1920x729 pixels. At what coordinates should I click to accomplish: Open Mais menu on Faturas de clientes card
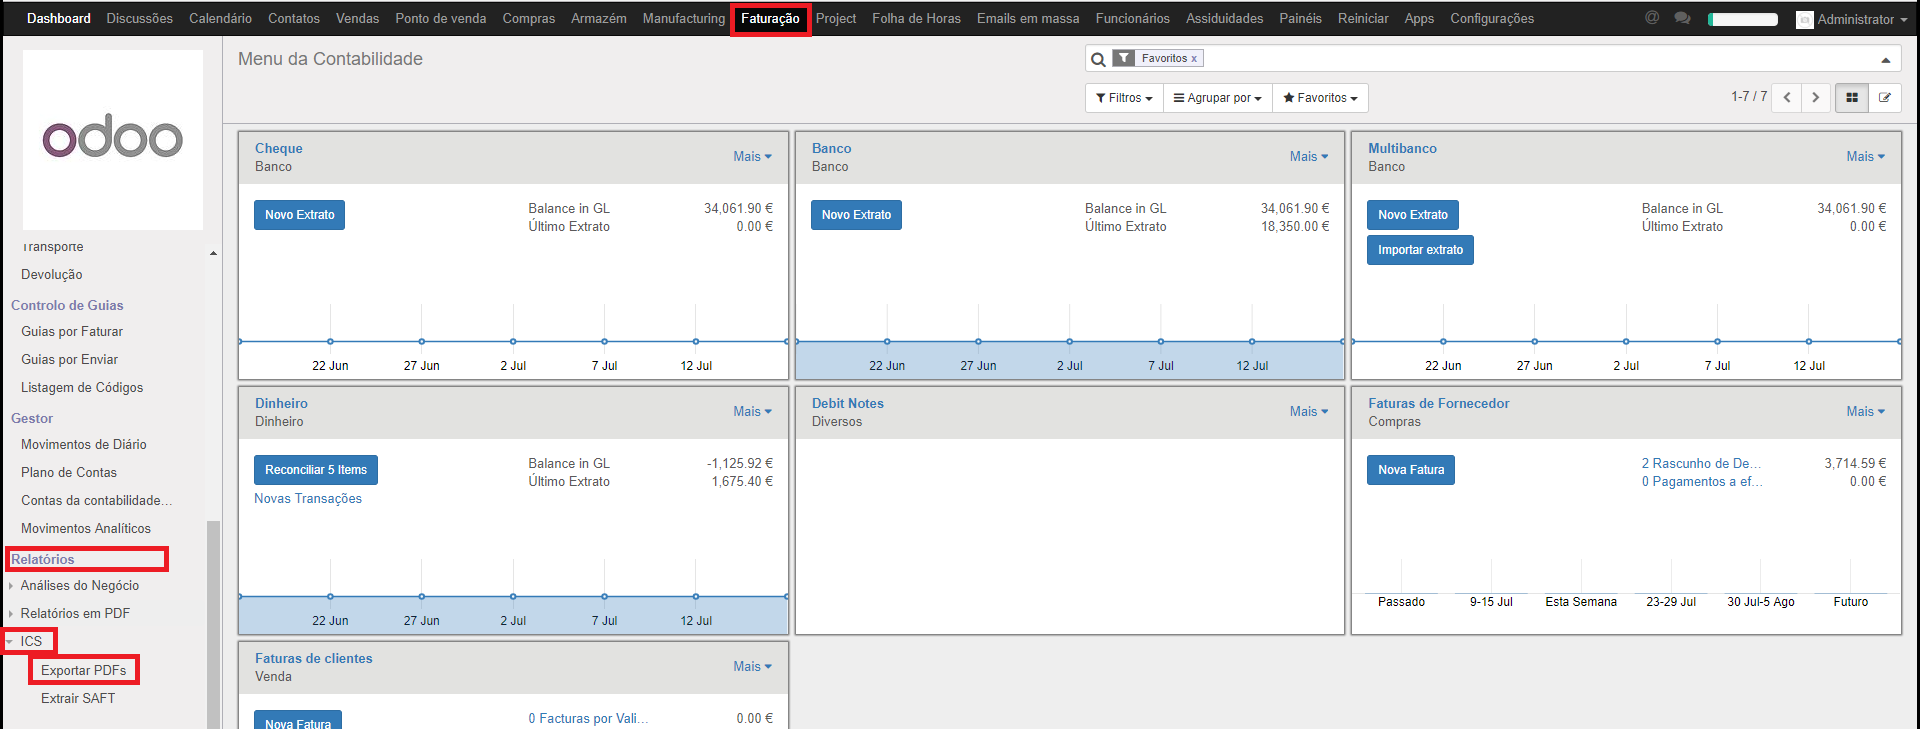coord(752,666)
